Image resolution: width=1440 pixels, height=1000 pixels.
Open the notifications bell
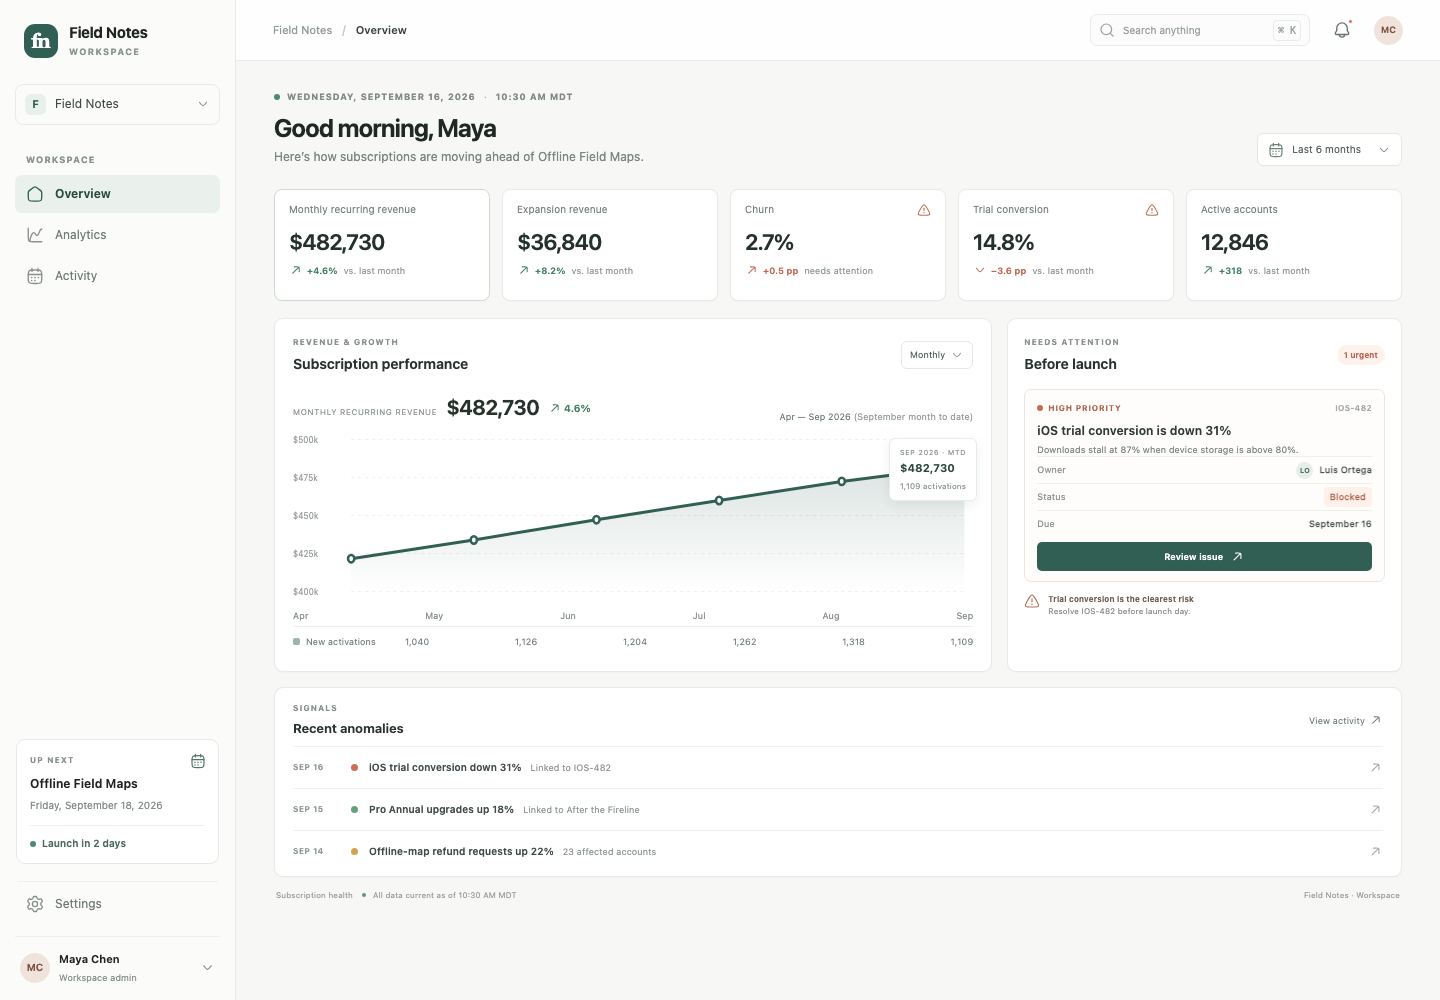[x=1342, y=30]
